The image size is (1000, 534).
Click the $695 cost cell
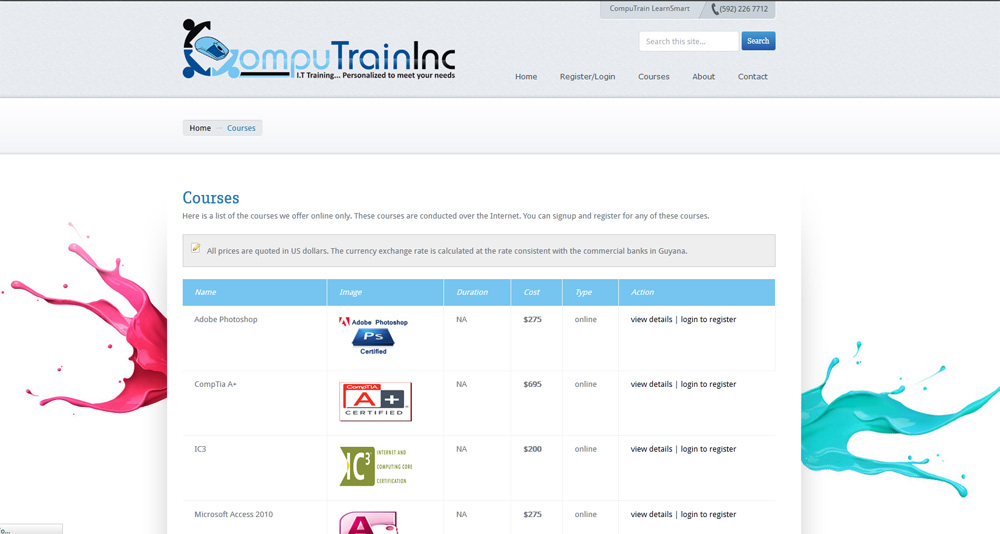click(x=533, y=384)
